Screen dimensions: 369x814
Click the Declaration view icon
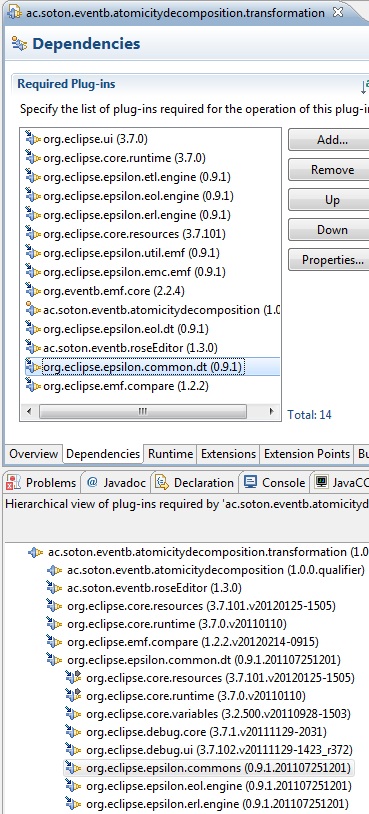(162, 483)
